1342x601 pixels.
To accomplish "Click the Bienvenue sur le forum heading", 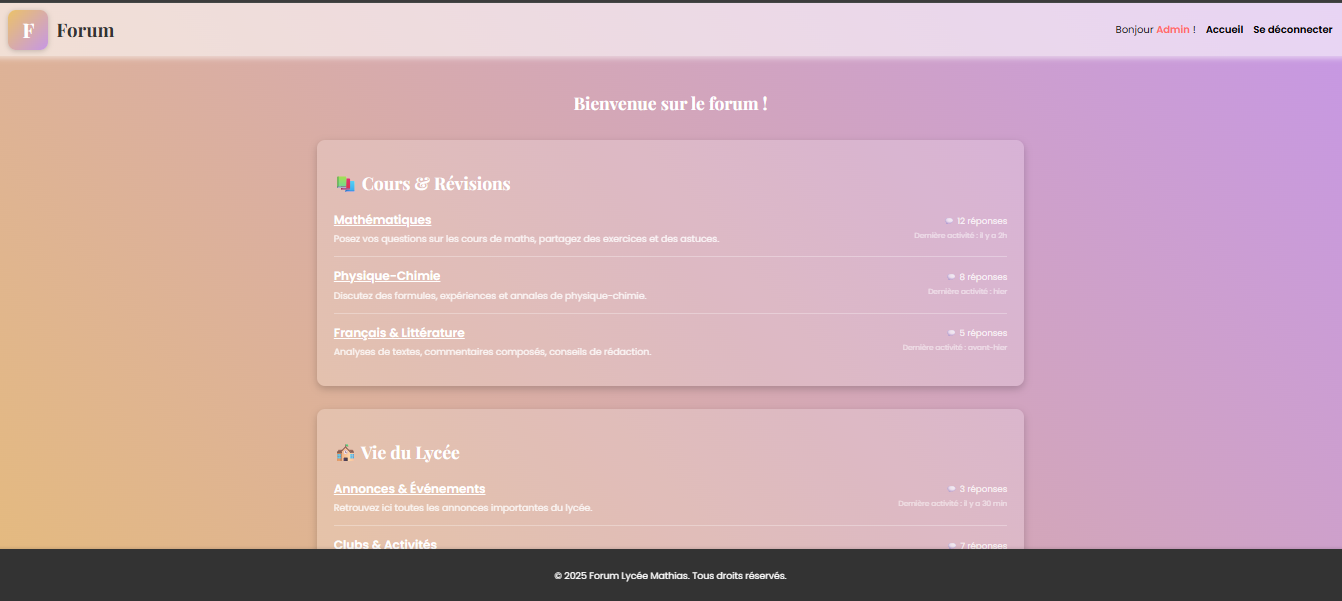I will click(x=671, y=102).
